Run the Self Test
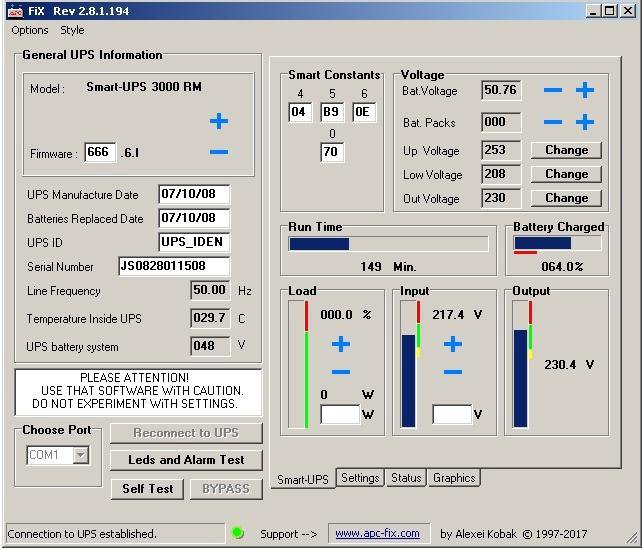642x549 pixels. tap(147, 489)
